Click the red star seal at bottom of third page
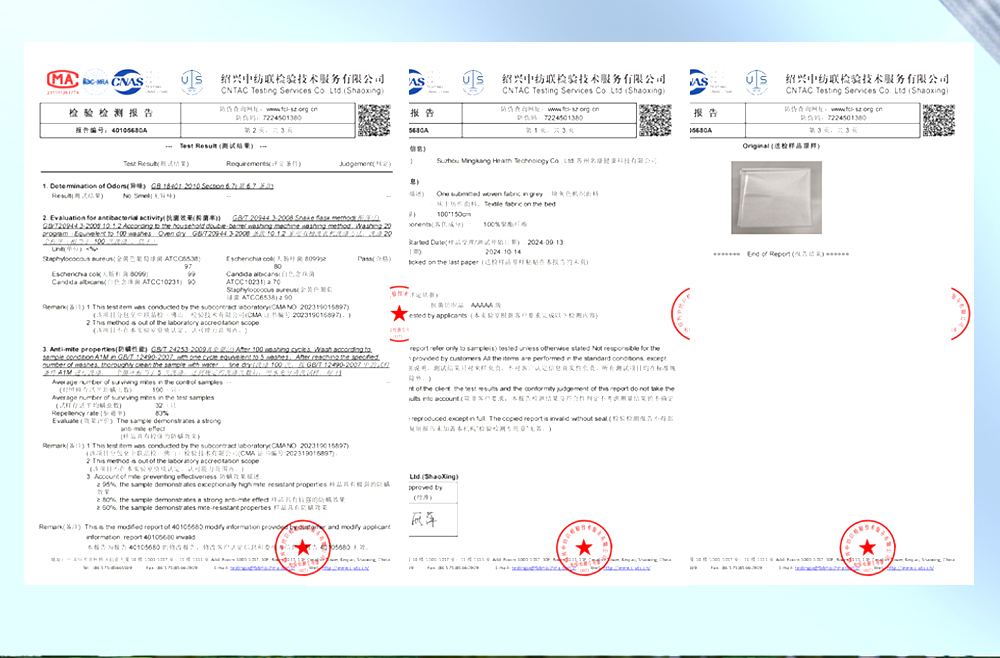Viewport: 1000px width, 658px height. tap(867, 545)
